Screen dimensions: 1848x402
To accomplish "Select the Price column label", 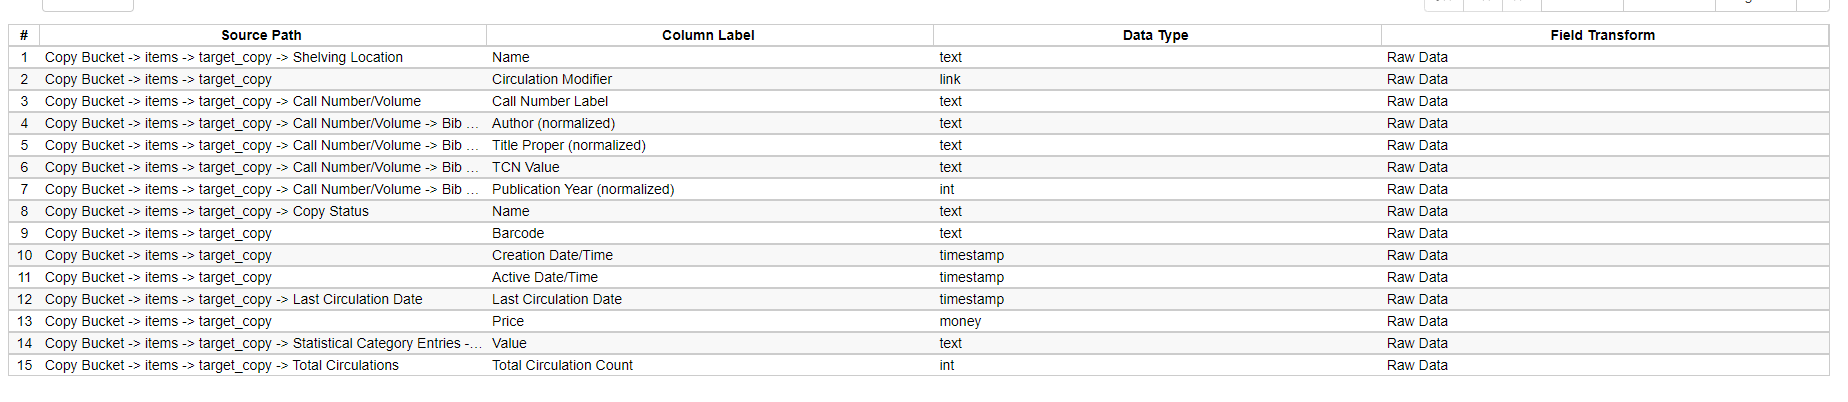I will (x=508, y=321).
